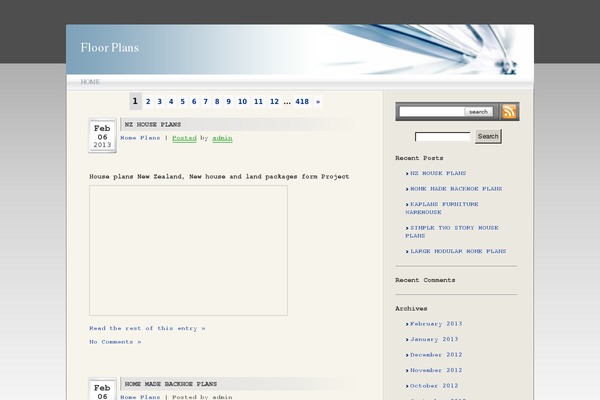Image resolution: width=600 pixels, height=400 pixels.
Task: Open the orange RSS feed icon
Action: 509,111
